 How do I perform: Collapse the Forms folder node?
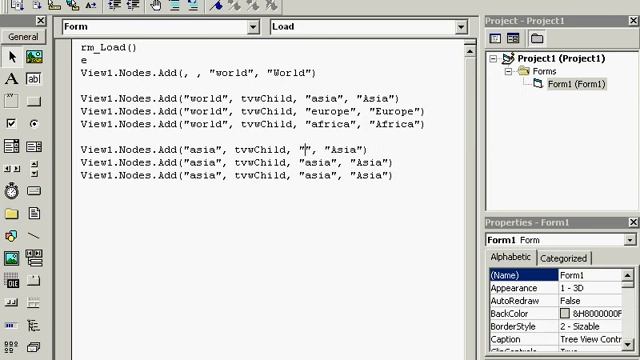pyautogui.click(x=508, y=71)
